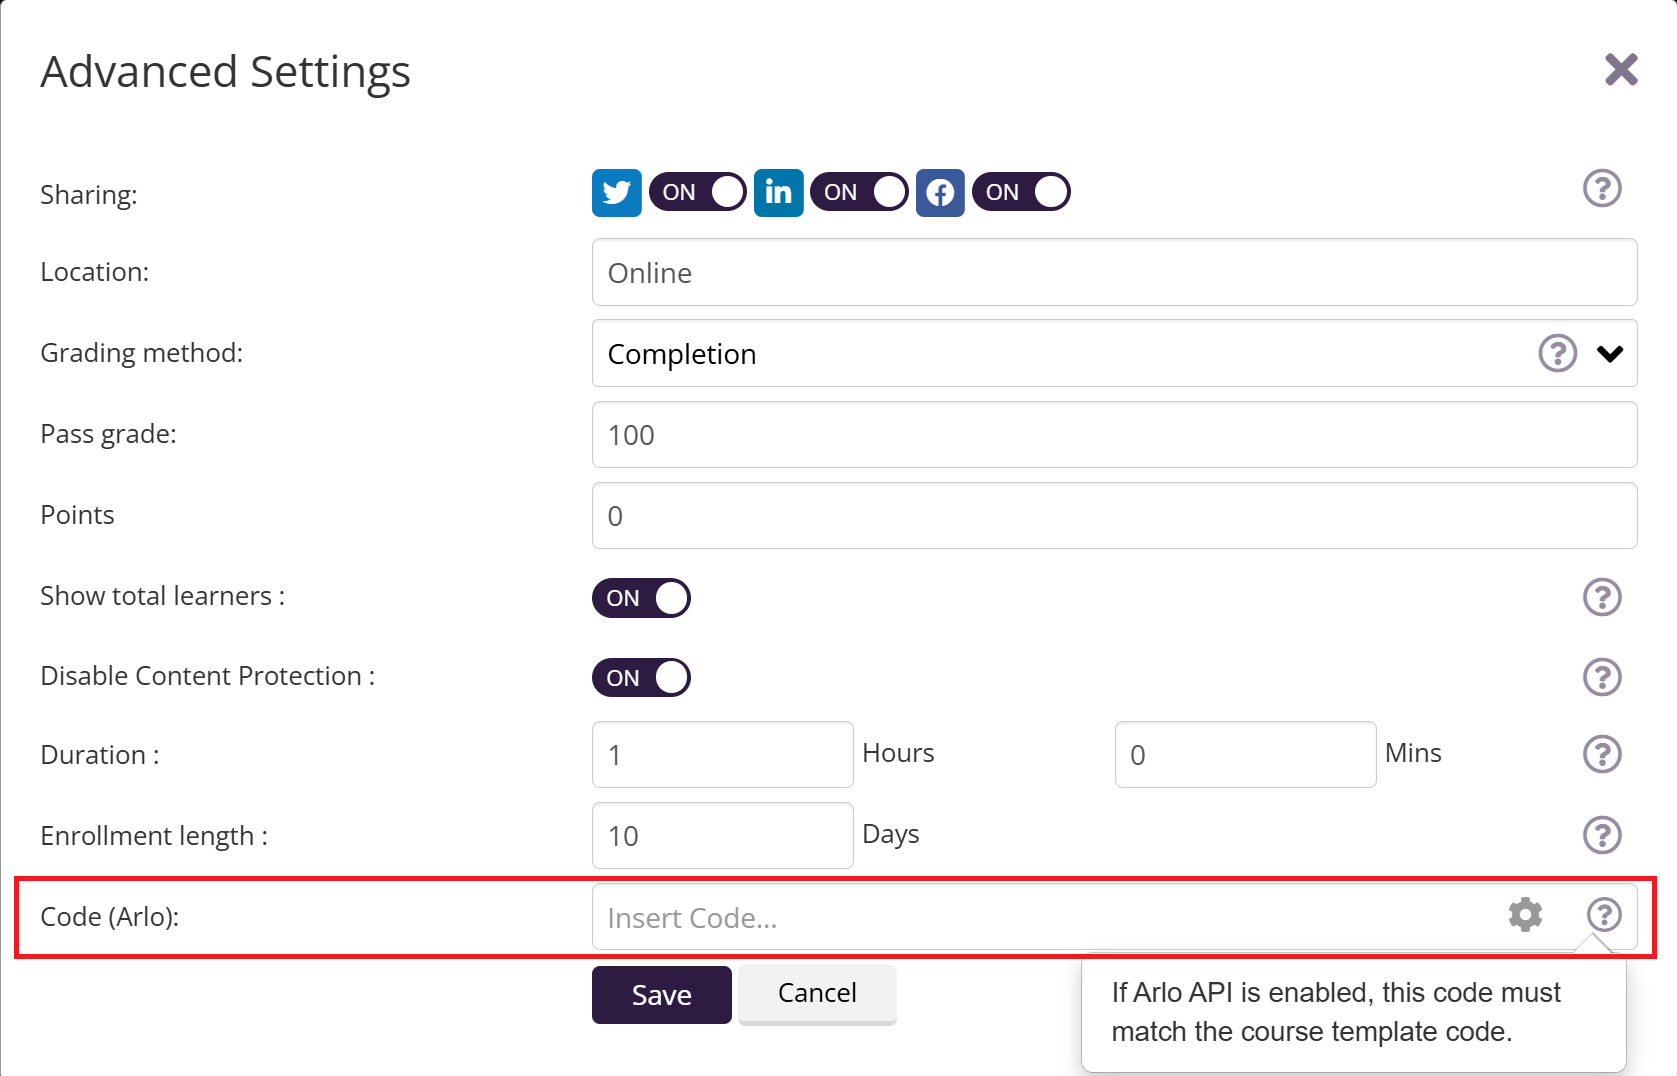Open the gear icon in Code field
The width and height of the screenshot is (1677, 1076).
pos(1525,915)
